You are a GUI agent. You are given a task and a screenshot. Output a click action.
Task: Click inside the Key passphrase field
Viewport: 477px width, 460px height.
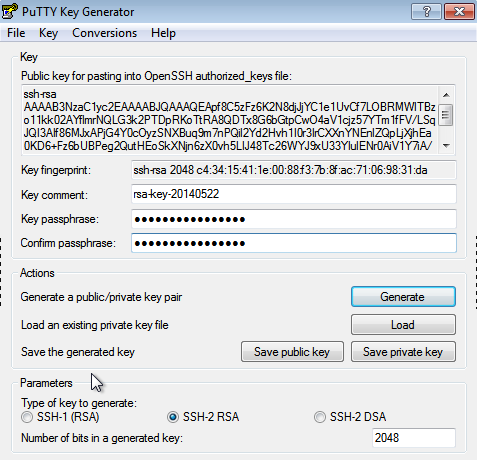pos(294,219)
